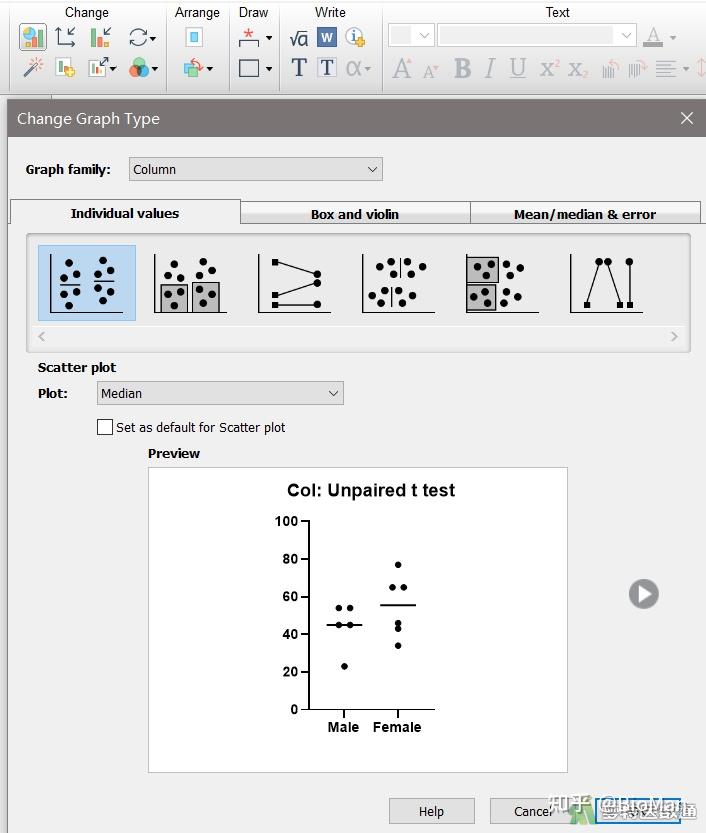Click the font color A icon
Screen dimensions: 706x833
click(x=653, y=37)
